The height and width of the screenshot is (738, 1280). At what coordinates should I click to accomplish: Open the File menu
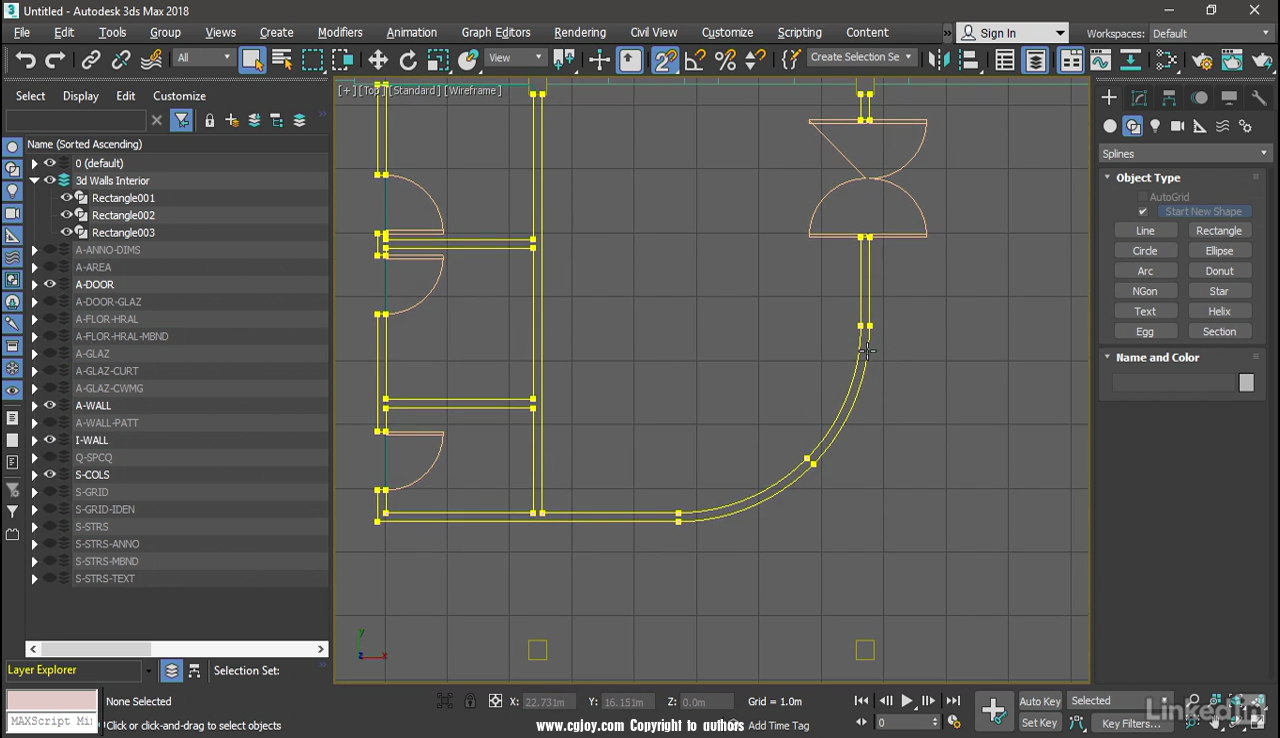tap(22, 32)
